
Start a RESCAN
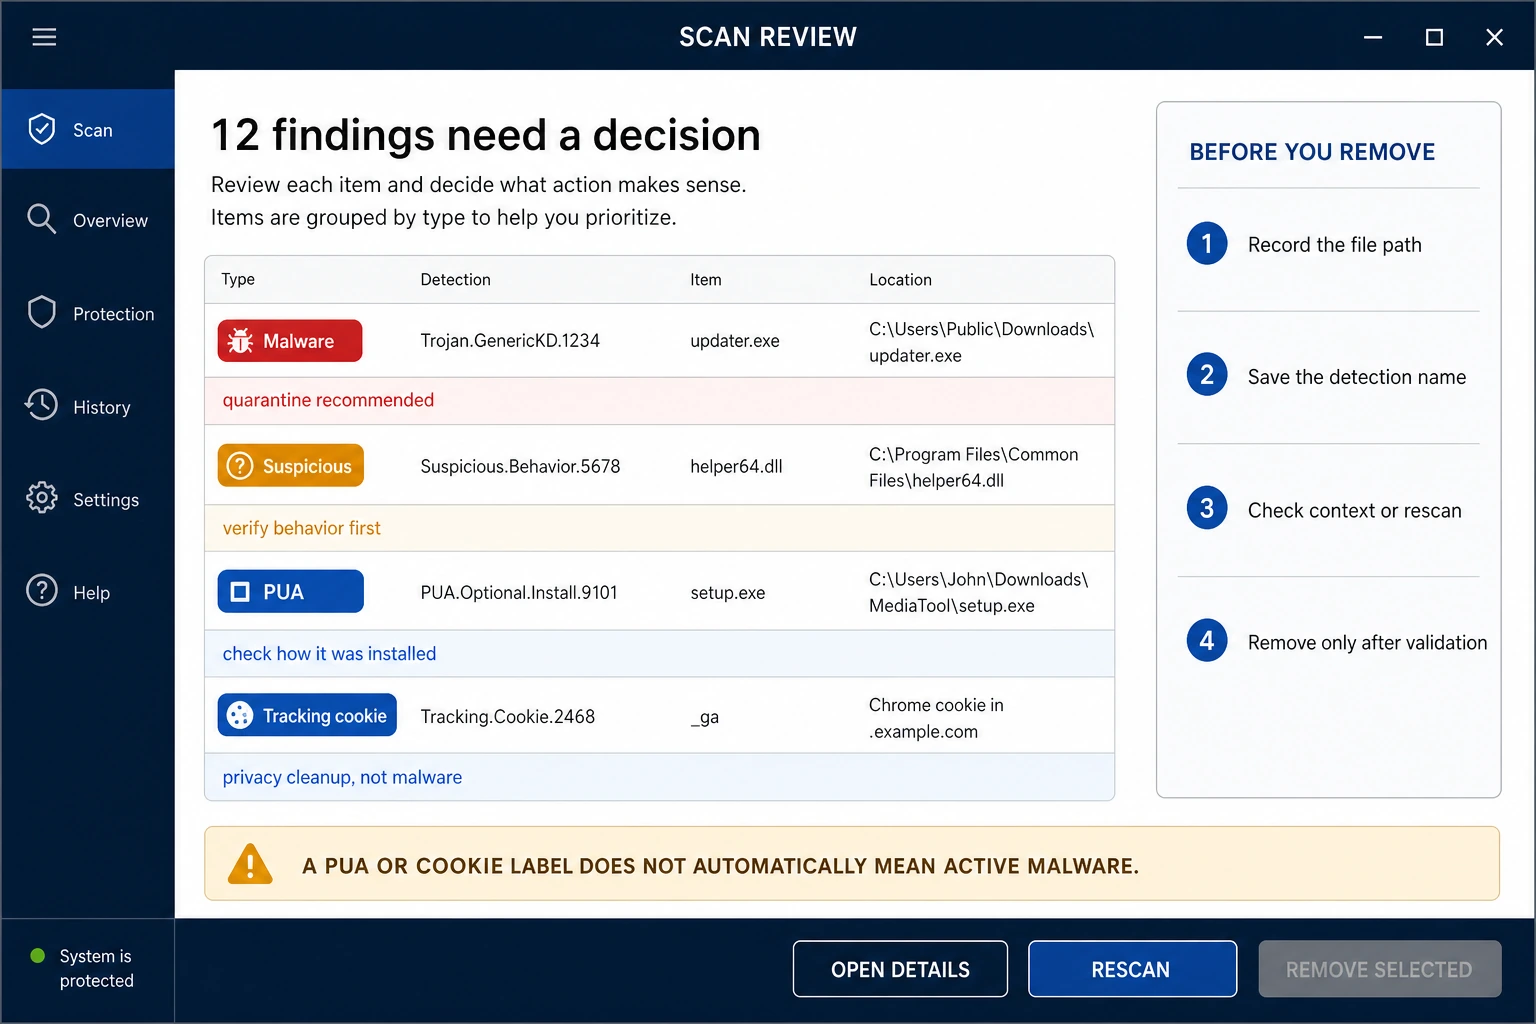1132,969
